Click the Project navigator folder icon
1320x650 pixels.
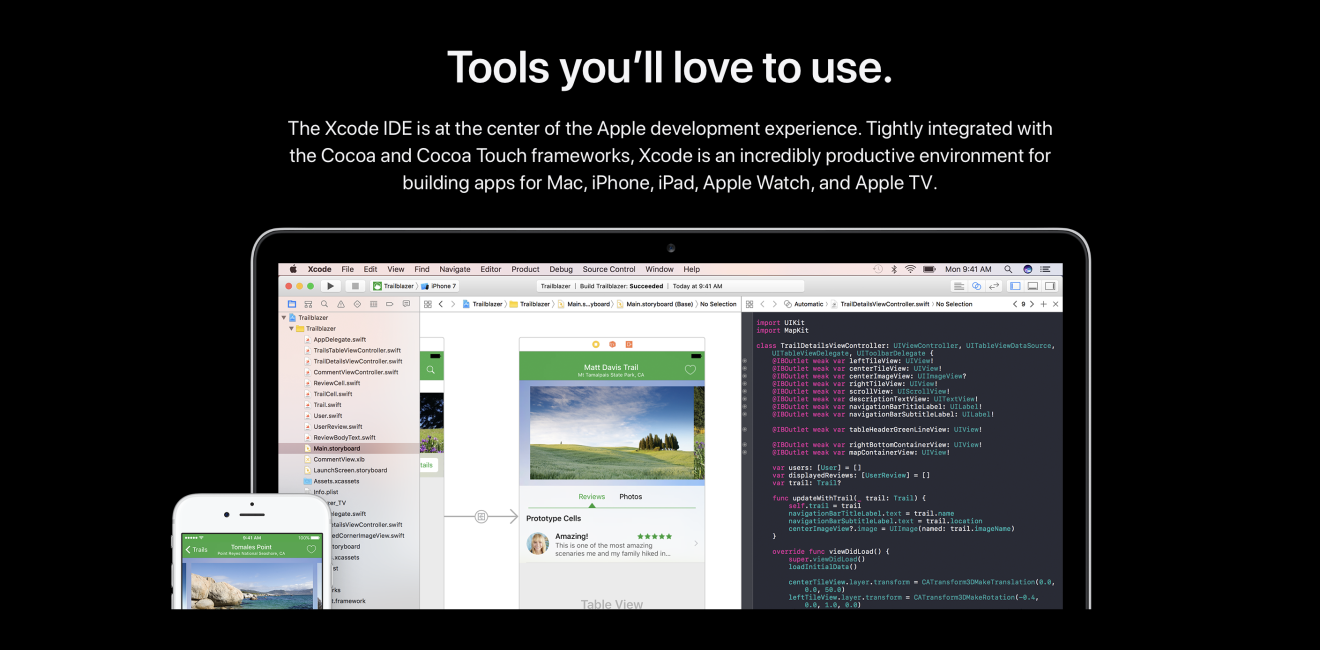coord(293,304)
